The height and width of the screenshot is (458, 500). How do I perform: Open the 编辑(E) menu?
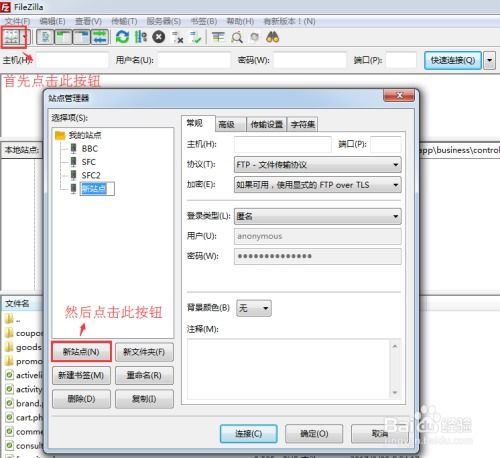click(x=52, y=21)
